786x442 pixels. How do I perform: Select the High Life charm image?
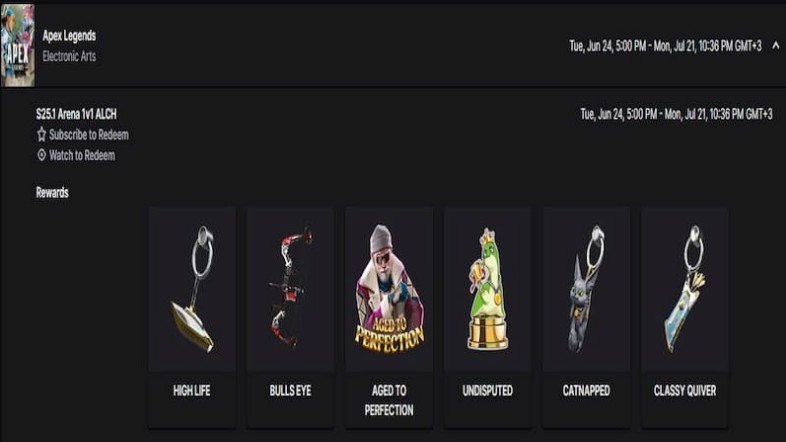[x=192, y=289]
